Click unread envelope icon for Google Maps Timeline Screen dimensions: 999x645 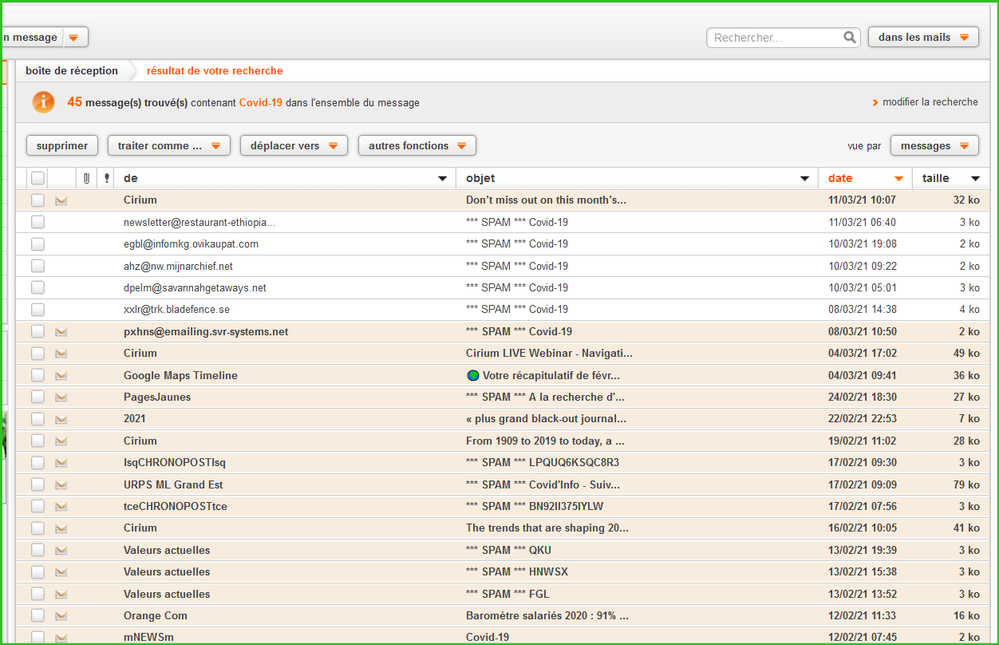click(61, 376)
